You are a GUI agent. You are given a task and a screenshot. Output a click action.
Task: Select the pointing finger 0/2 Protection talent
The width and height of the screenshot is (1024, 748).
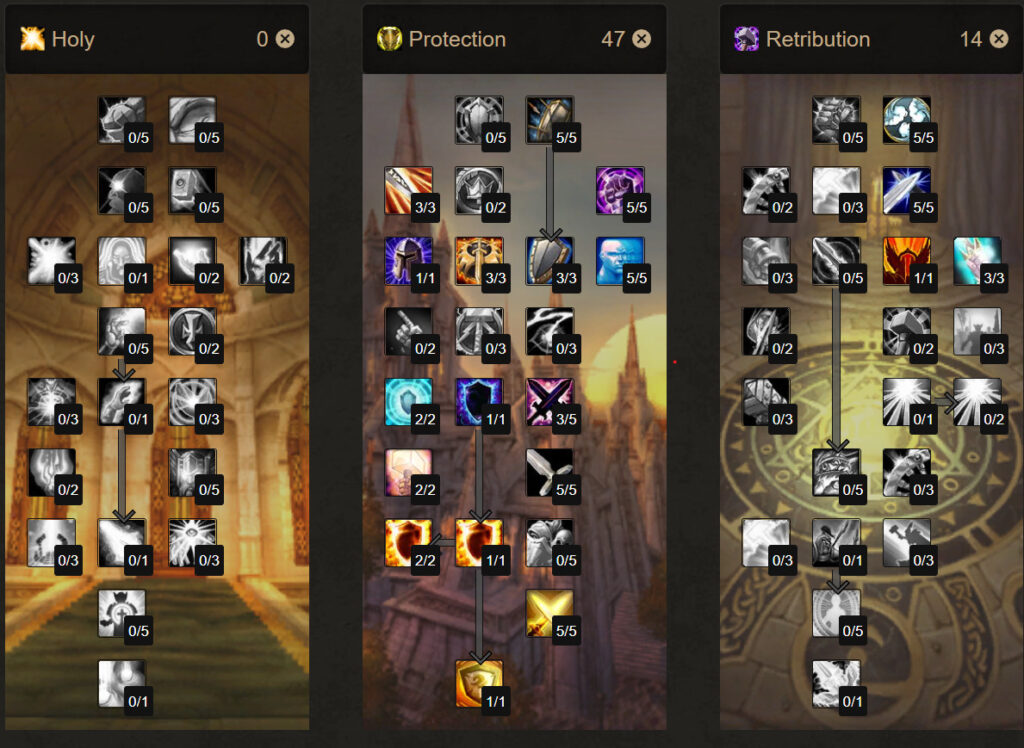pos(409,331)
